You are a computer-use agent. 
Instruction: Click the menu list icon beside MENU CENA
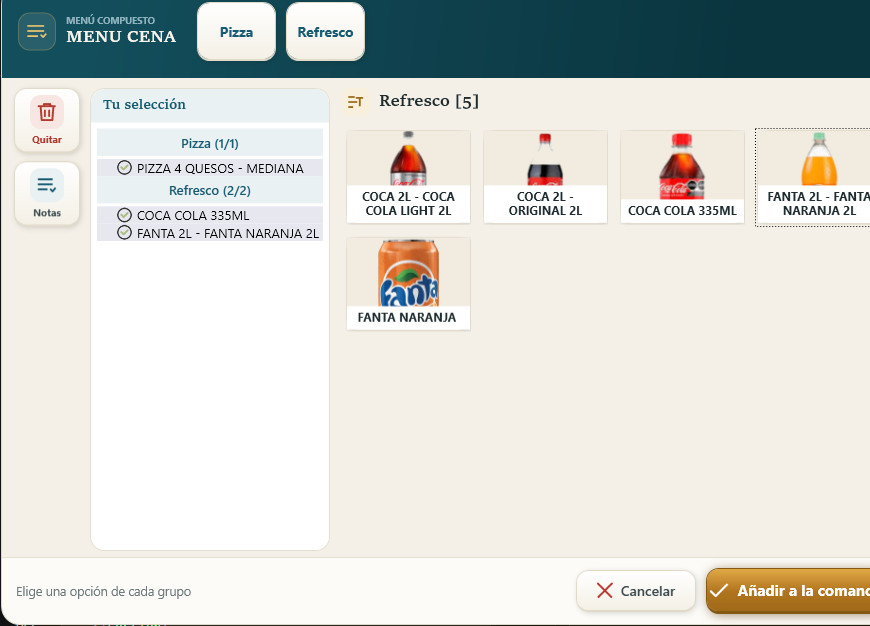[x=37, y=32]
